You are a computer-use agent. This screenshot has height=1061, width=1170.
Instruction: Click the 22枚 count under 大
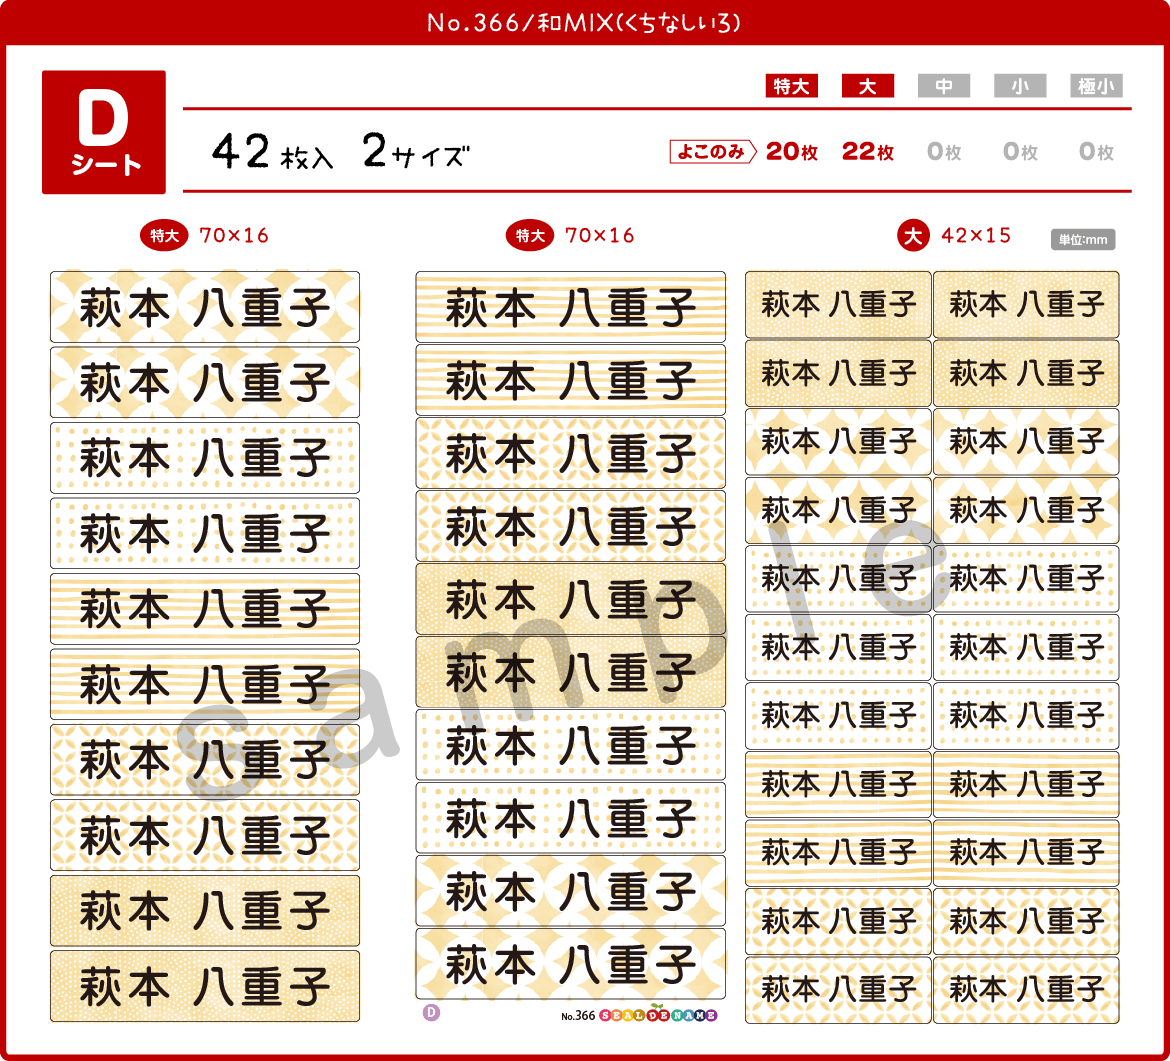(x=868, y=151)
